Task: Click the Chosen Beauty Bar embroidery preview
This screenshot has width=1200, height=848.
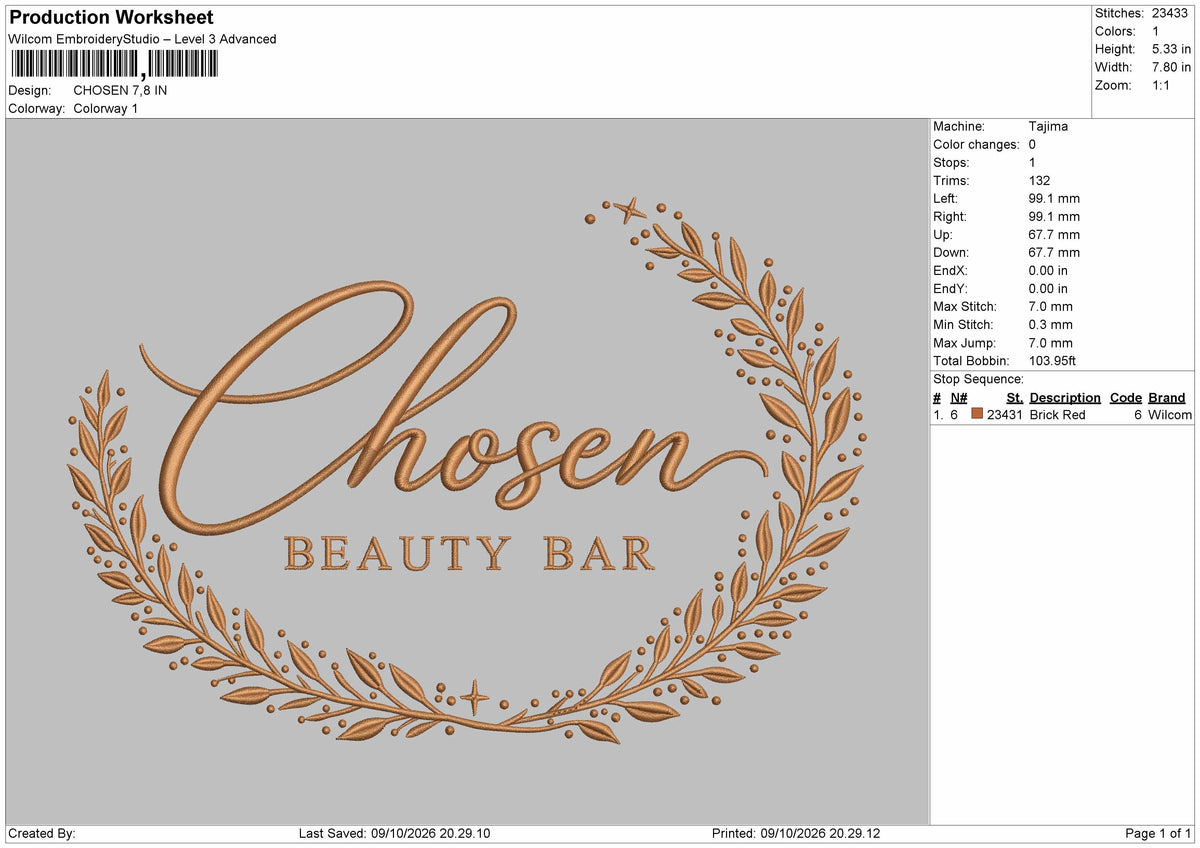Action: tap(467, 472)
